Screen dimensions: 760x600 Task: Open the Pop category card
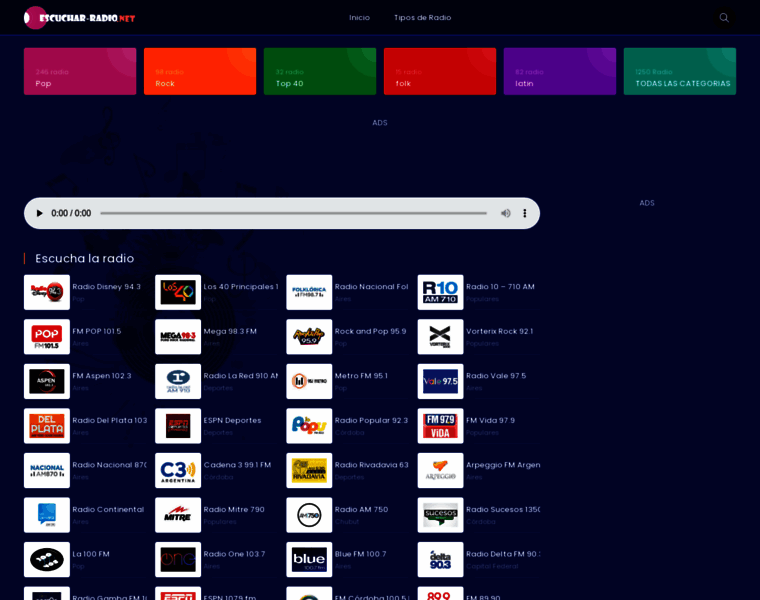click(80, 71)
